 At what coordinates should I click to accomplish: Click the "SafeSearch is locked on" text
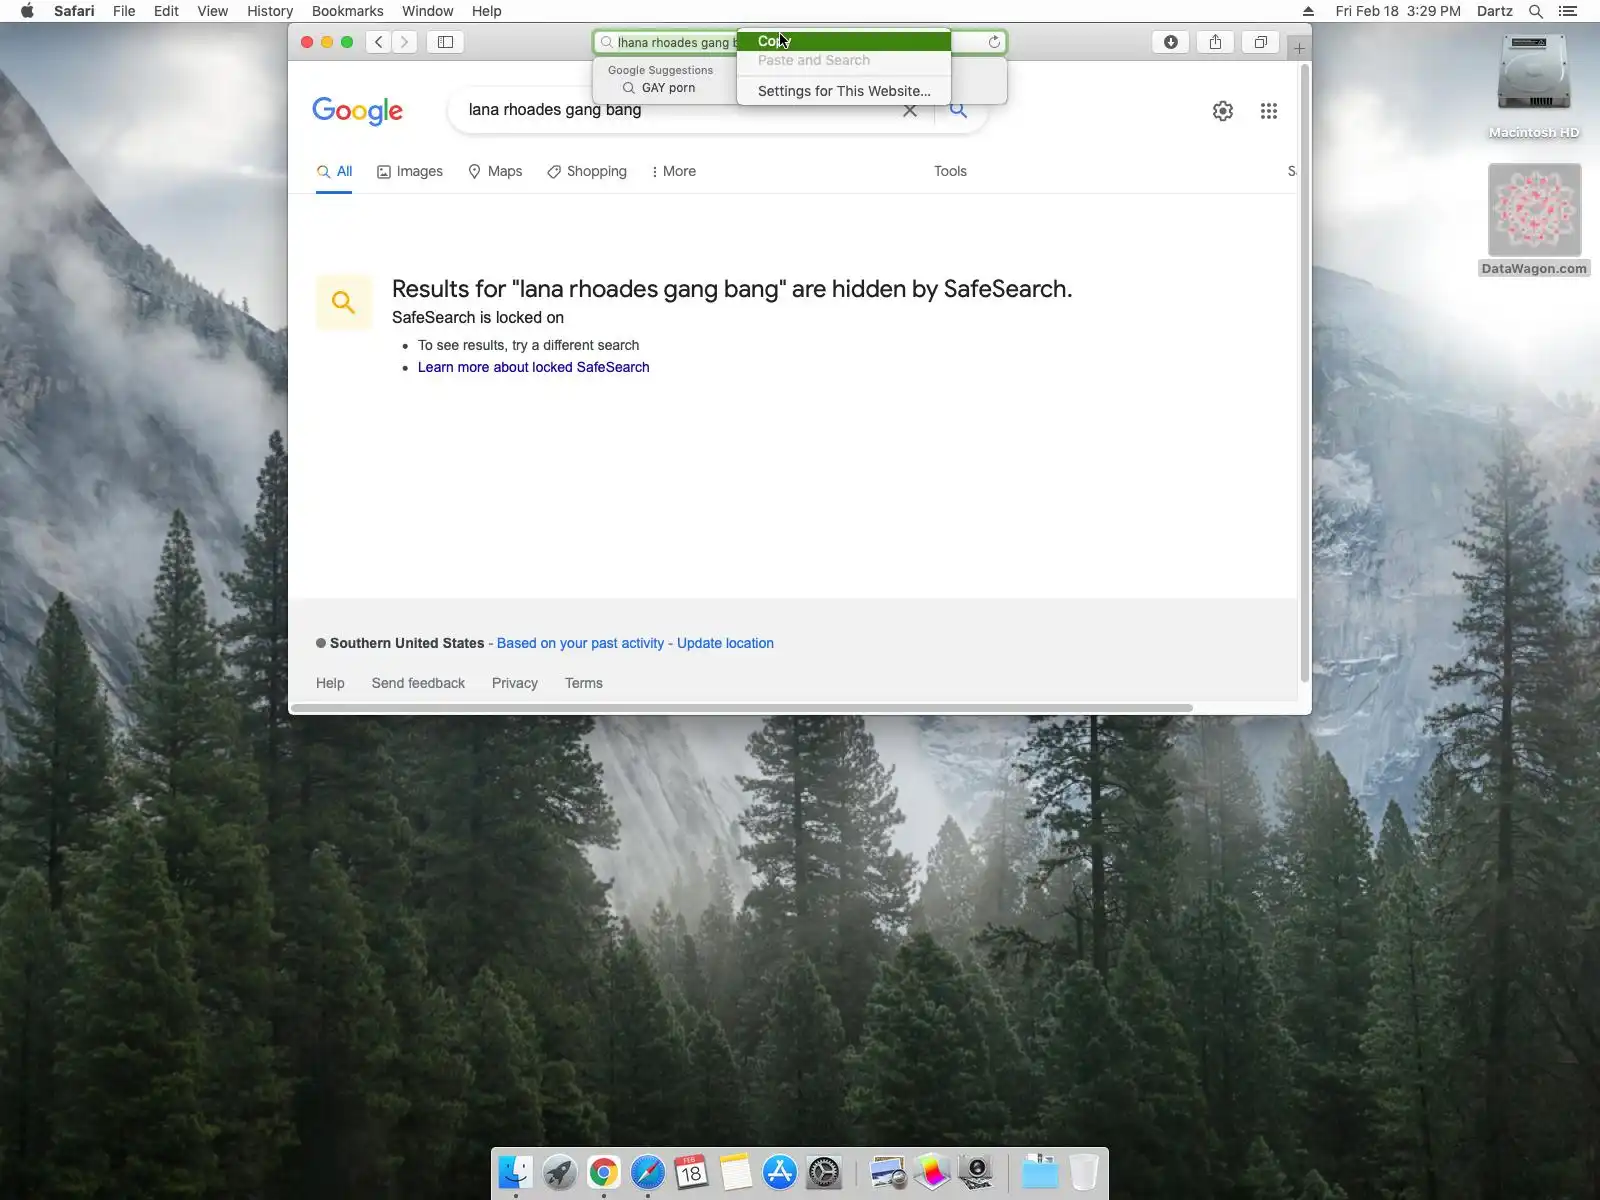(478, 317)
